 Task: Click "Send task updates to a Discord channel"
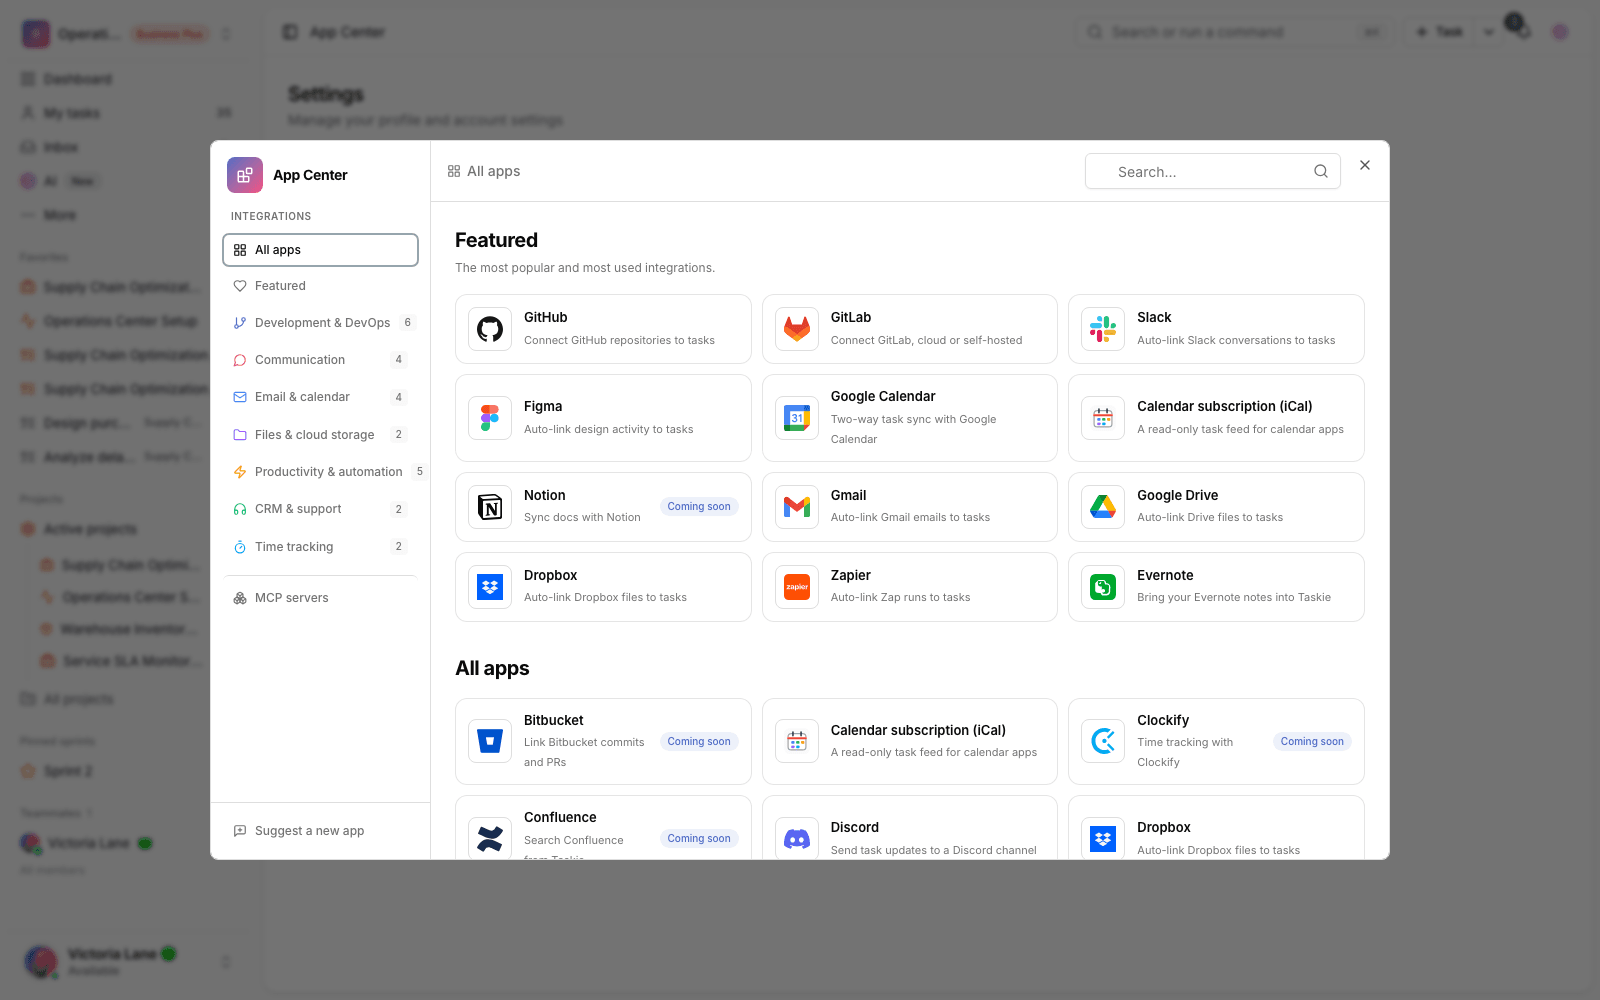click(933, 850)
